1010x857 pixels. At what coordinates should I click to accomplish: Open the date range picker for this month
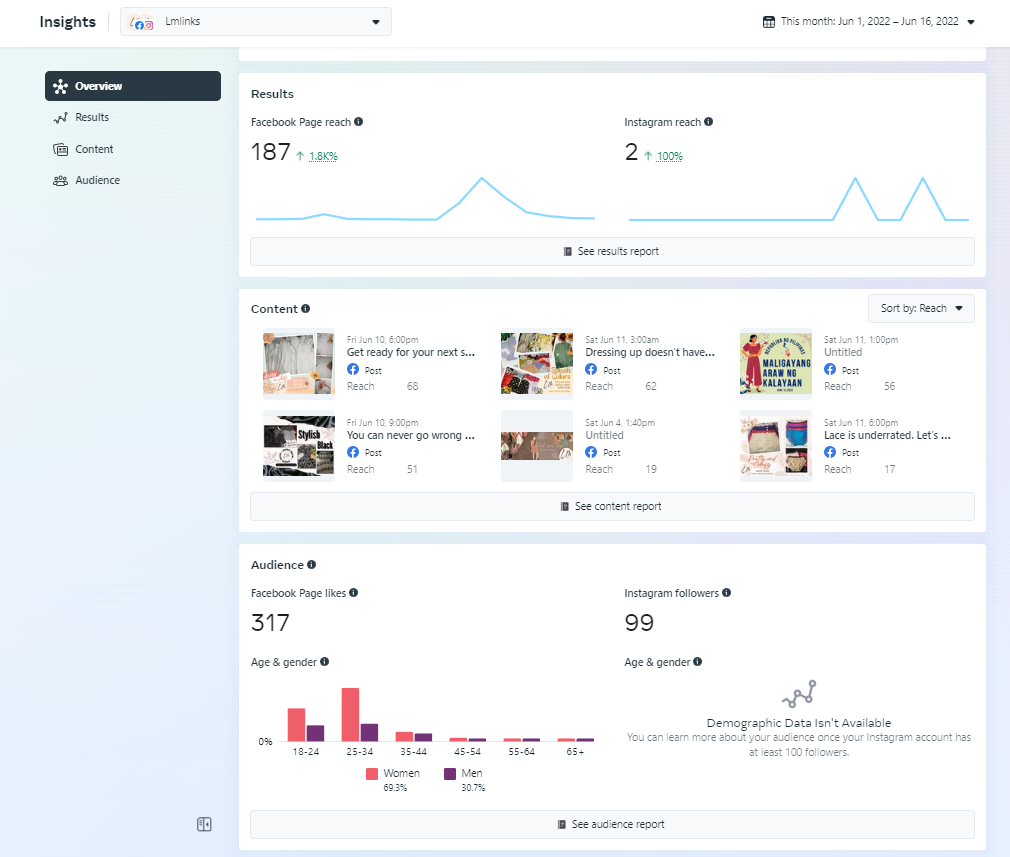tap(868, 21)
